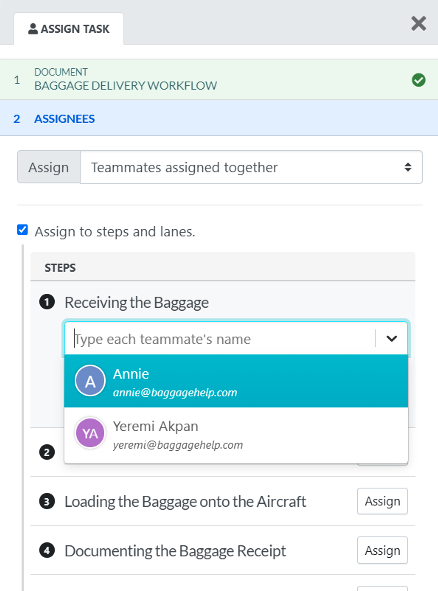Viewport: 438px width, 591px height.
Task: Collapse the teammate list with chevron arrow
Action: 392,338
